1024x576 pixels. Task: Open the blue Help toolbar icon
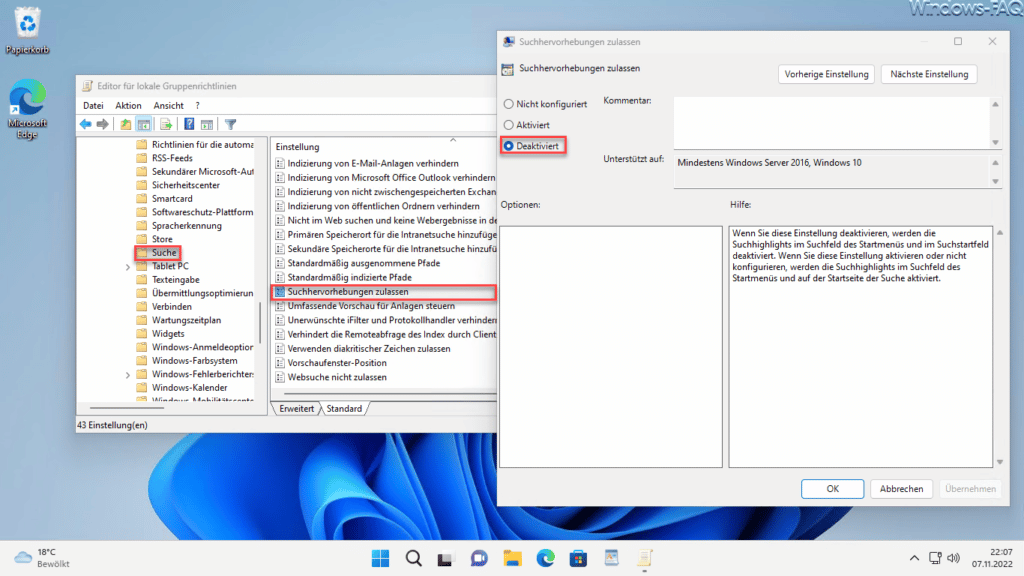189,124
